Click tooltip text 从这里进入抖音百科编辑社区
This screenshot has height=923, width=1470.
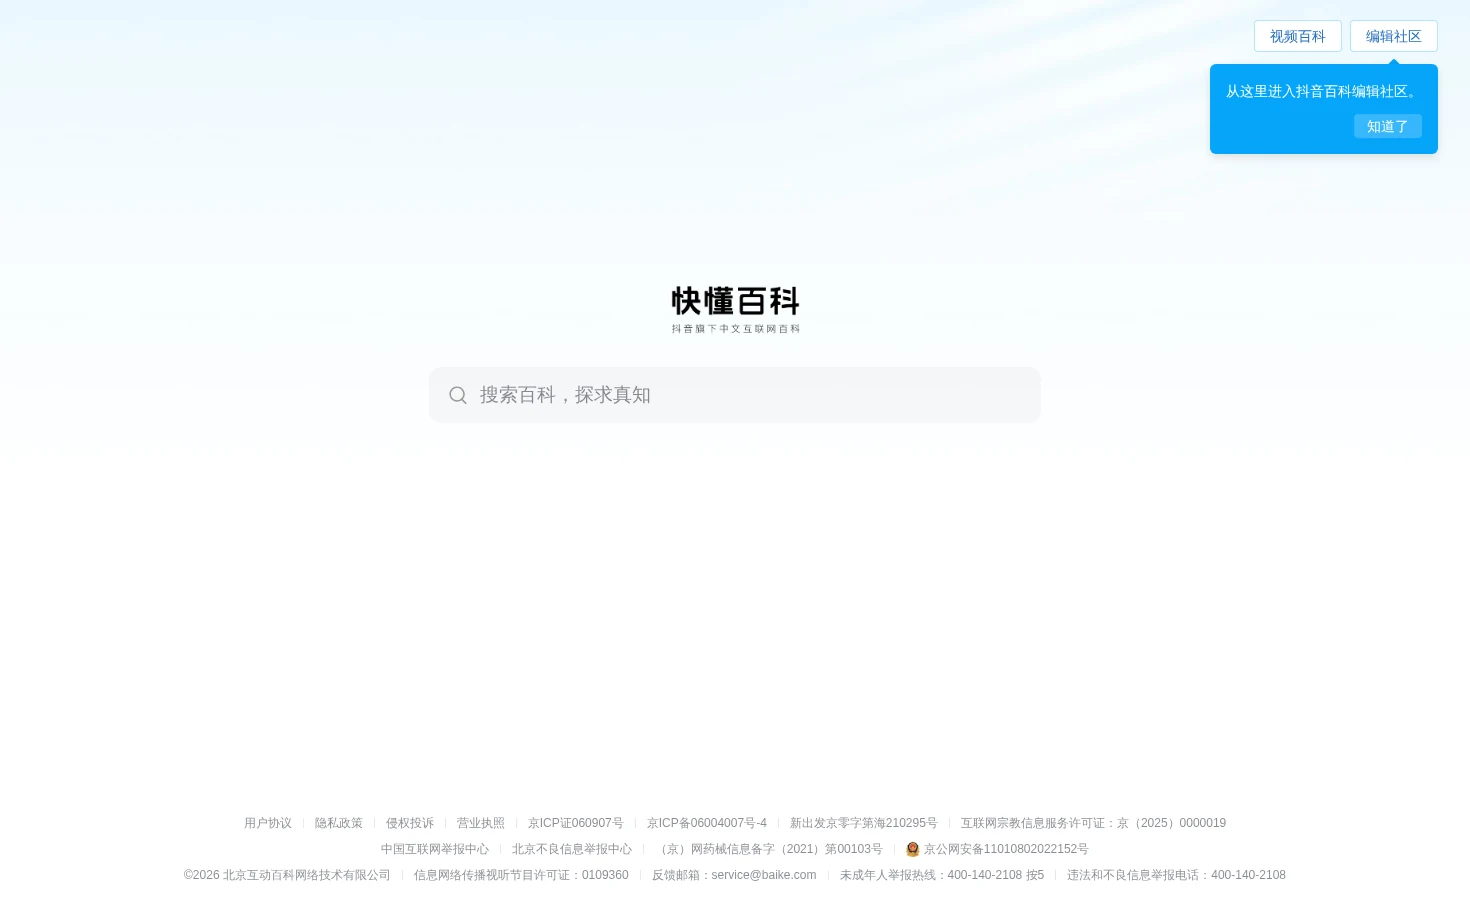(x=1322, y=91)
